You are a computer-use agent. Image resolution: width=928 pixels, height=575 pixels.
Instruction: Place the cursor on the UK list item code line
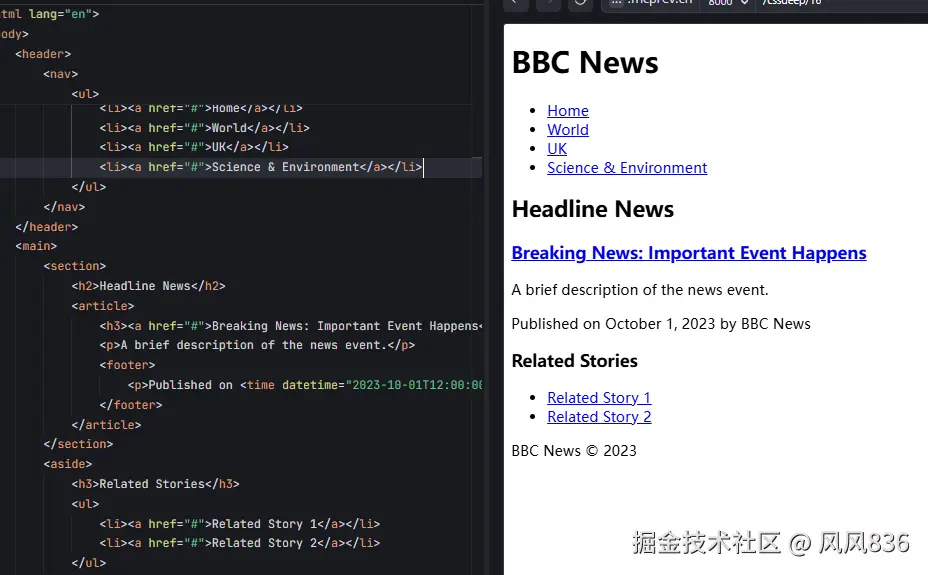194,147
